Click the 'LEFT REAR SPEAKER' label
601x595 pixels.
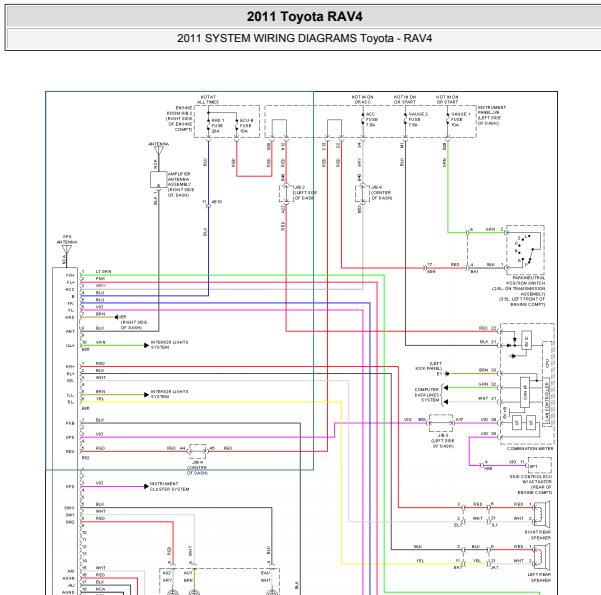(x=539, y=577)
